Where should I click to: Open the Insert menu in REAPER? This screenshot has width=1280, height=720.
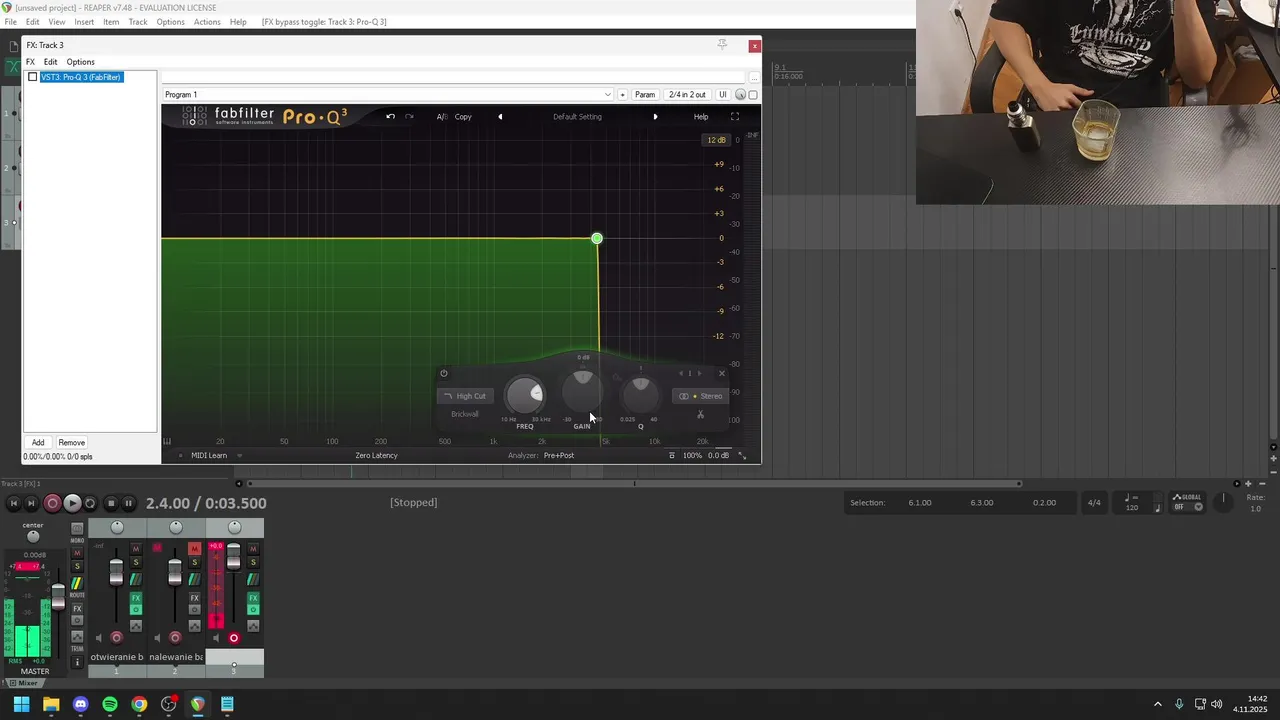pyautogui.click(x=84, y=22)
